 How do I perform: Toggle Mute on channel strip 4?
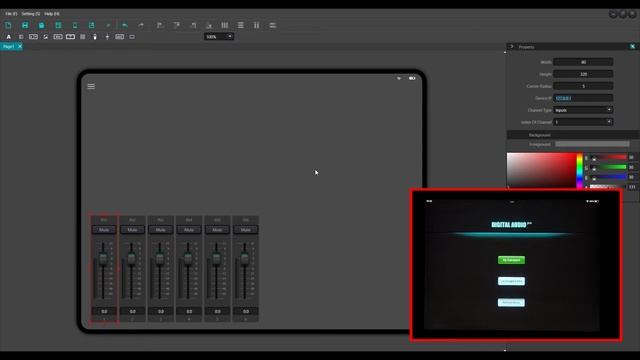[189, 230]
